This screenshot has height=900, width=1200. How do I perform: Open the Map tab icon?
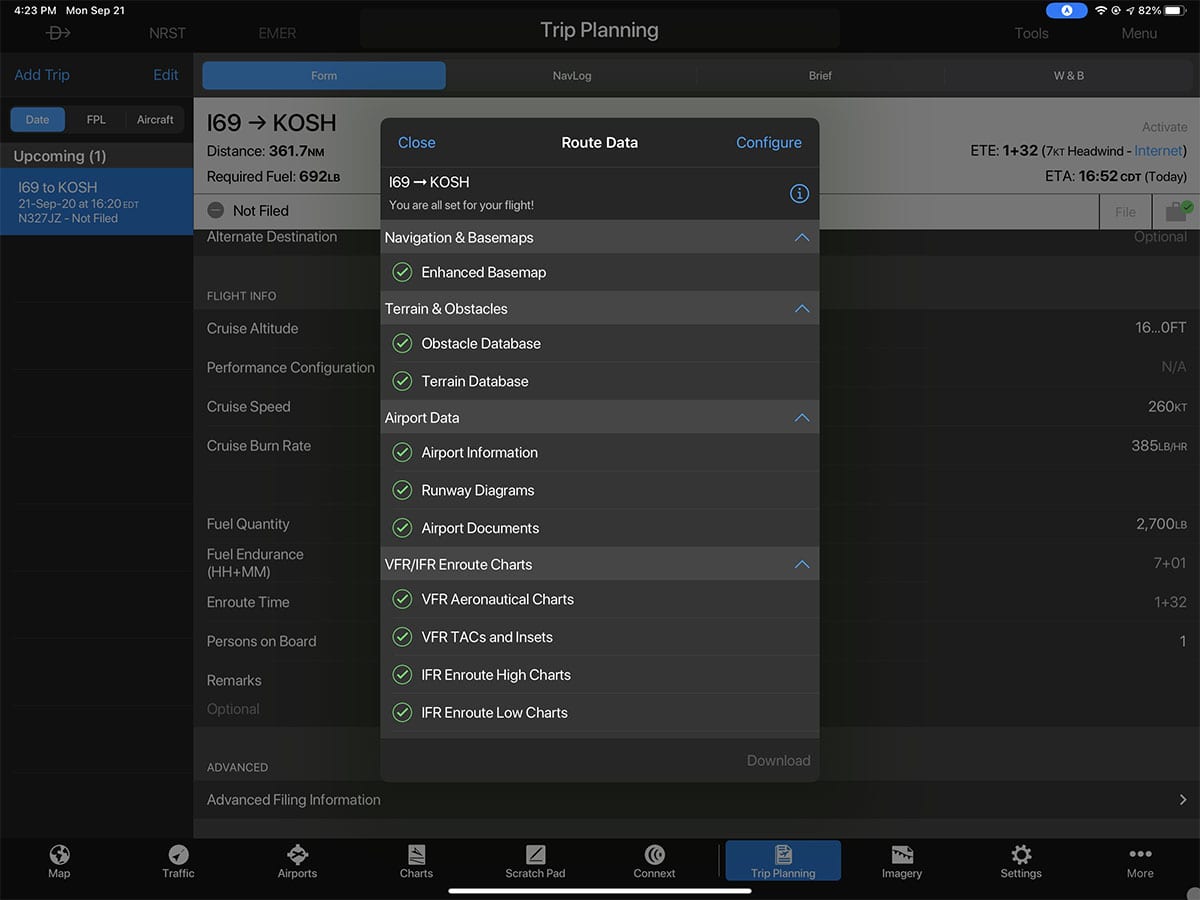[x=59, y=855]
